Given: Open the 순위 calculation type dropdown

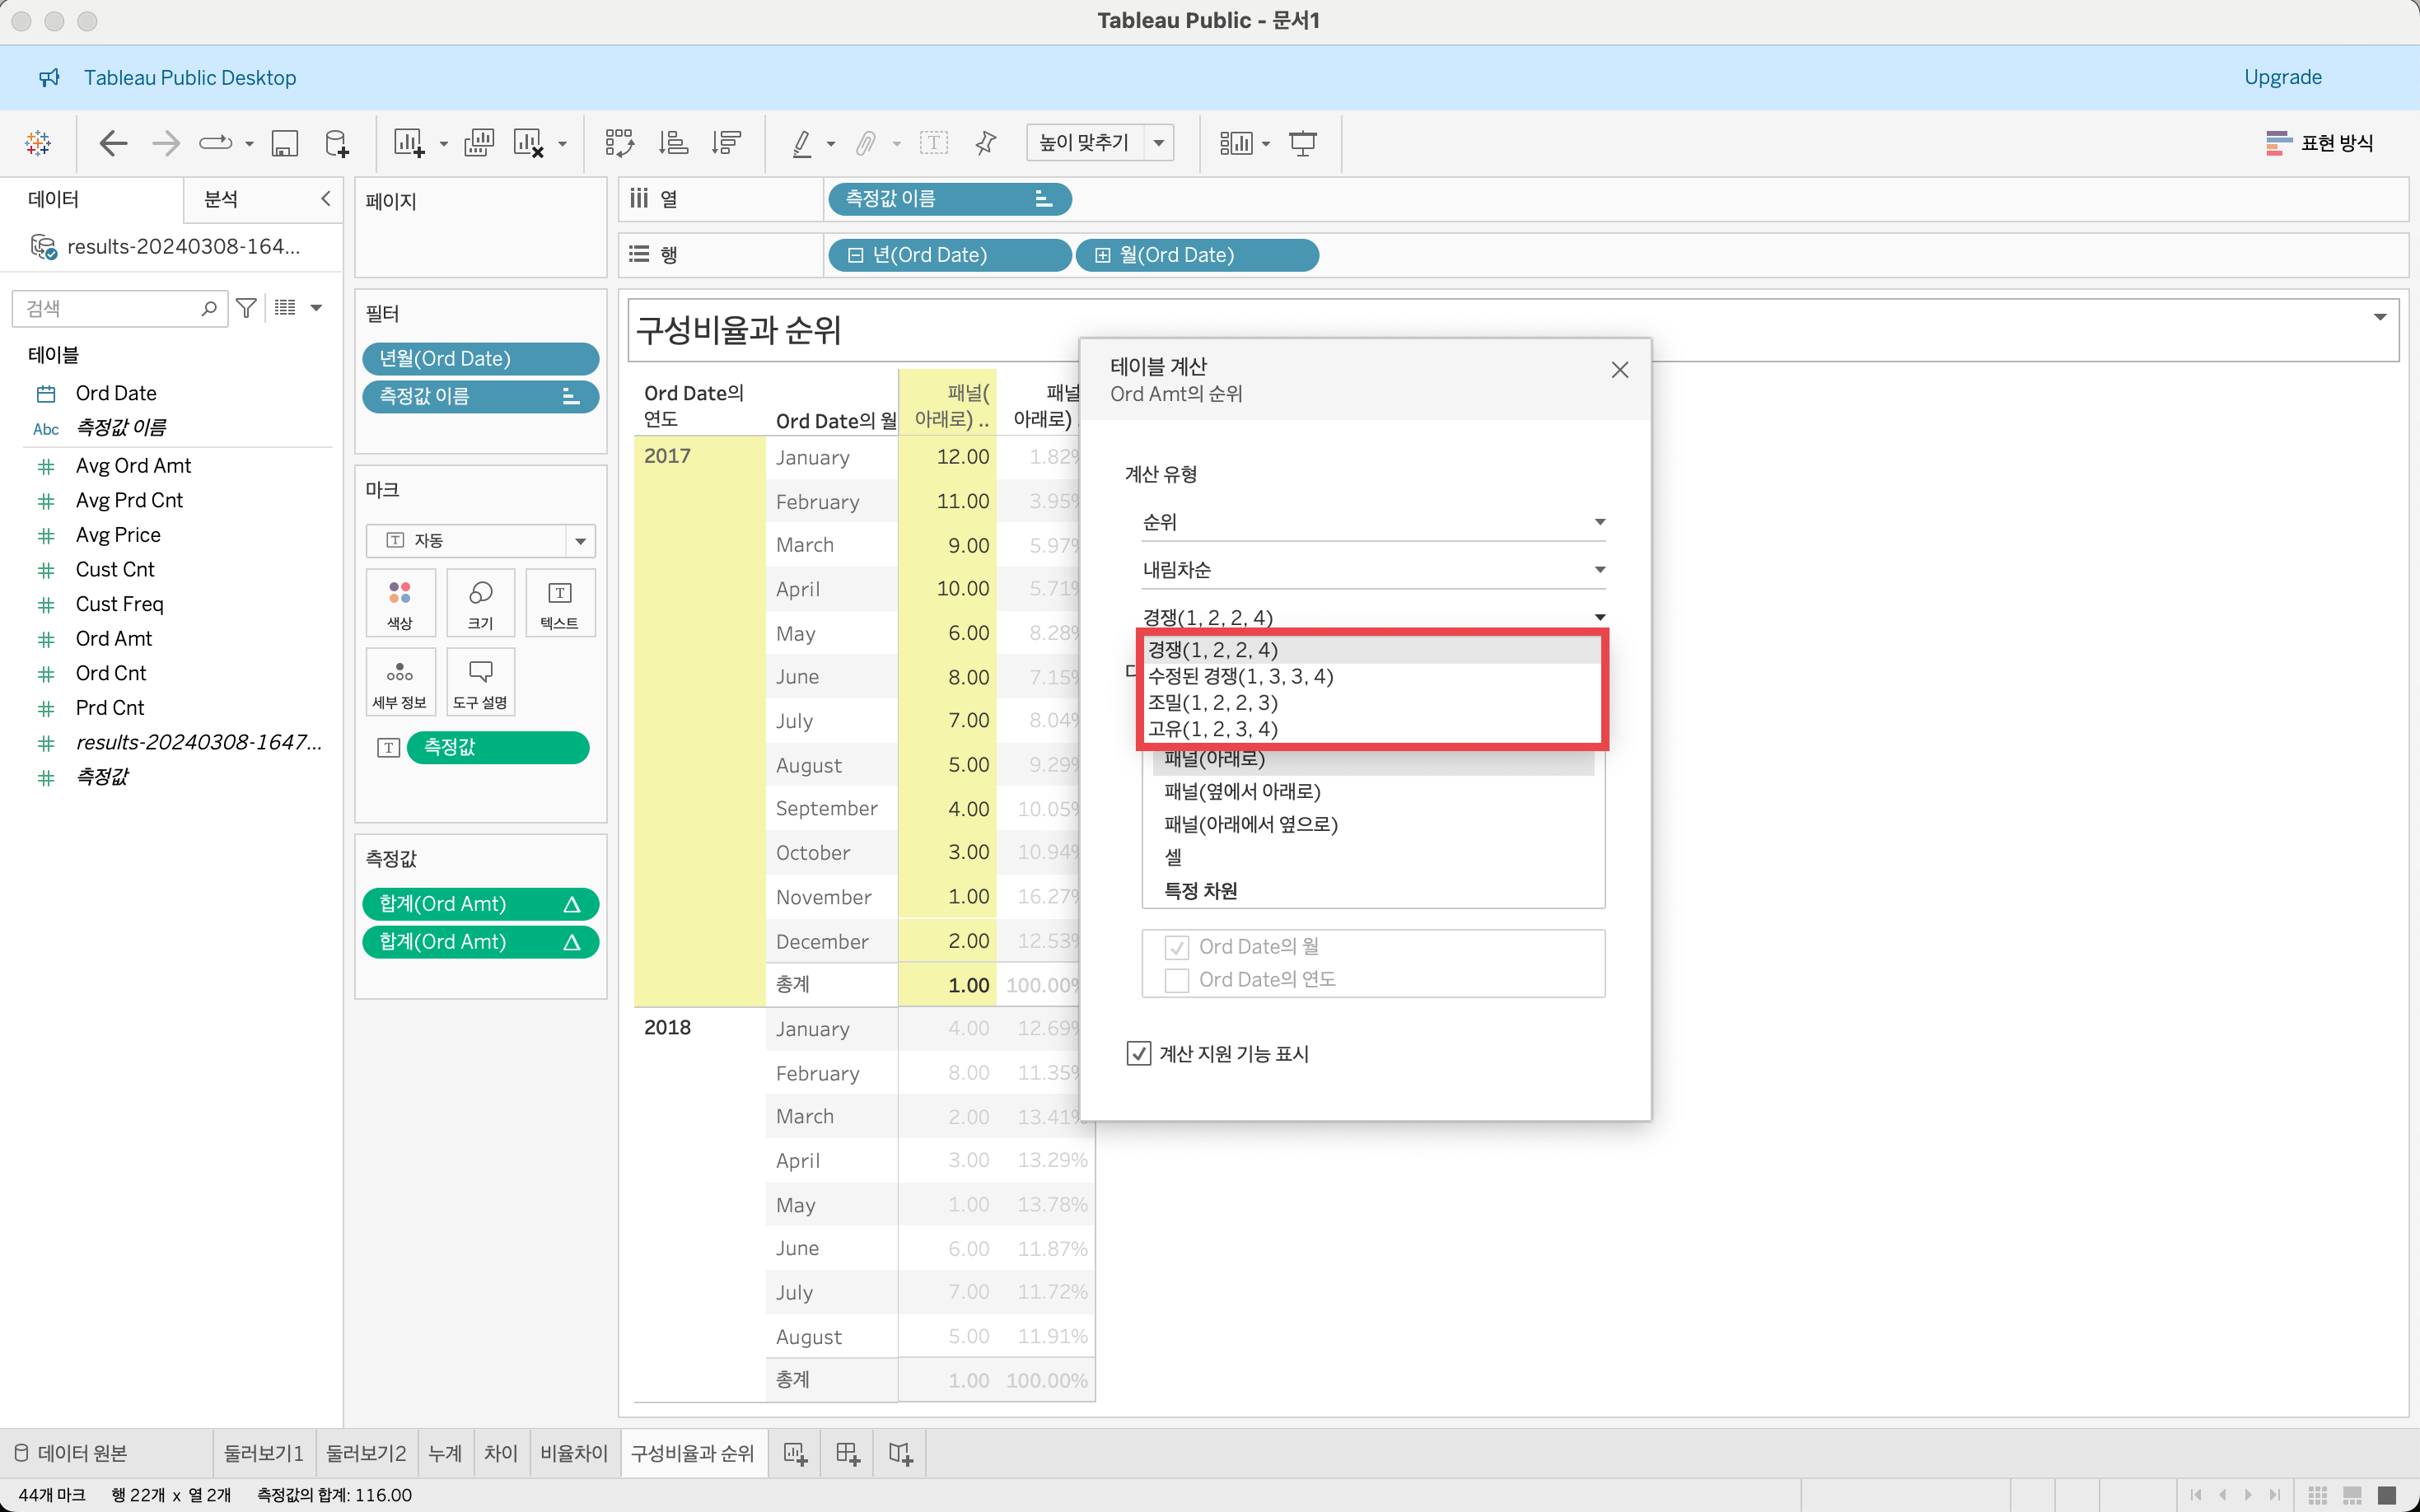Looking at the screenshot, I should pos(1372,522).
